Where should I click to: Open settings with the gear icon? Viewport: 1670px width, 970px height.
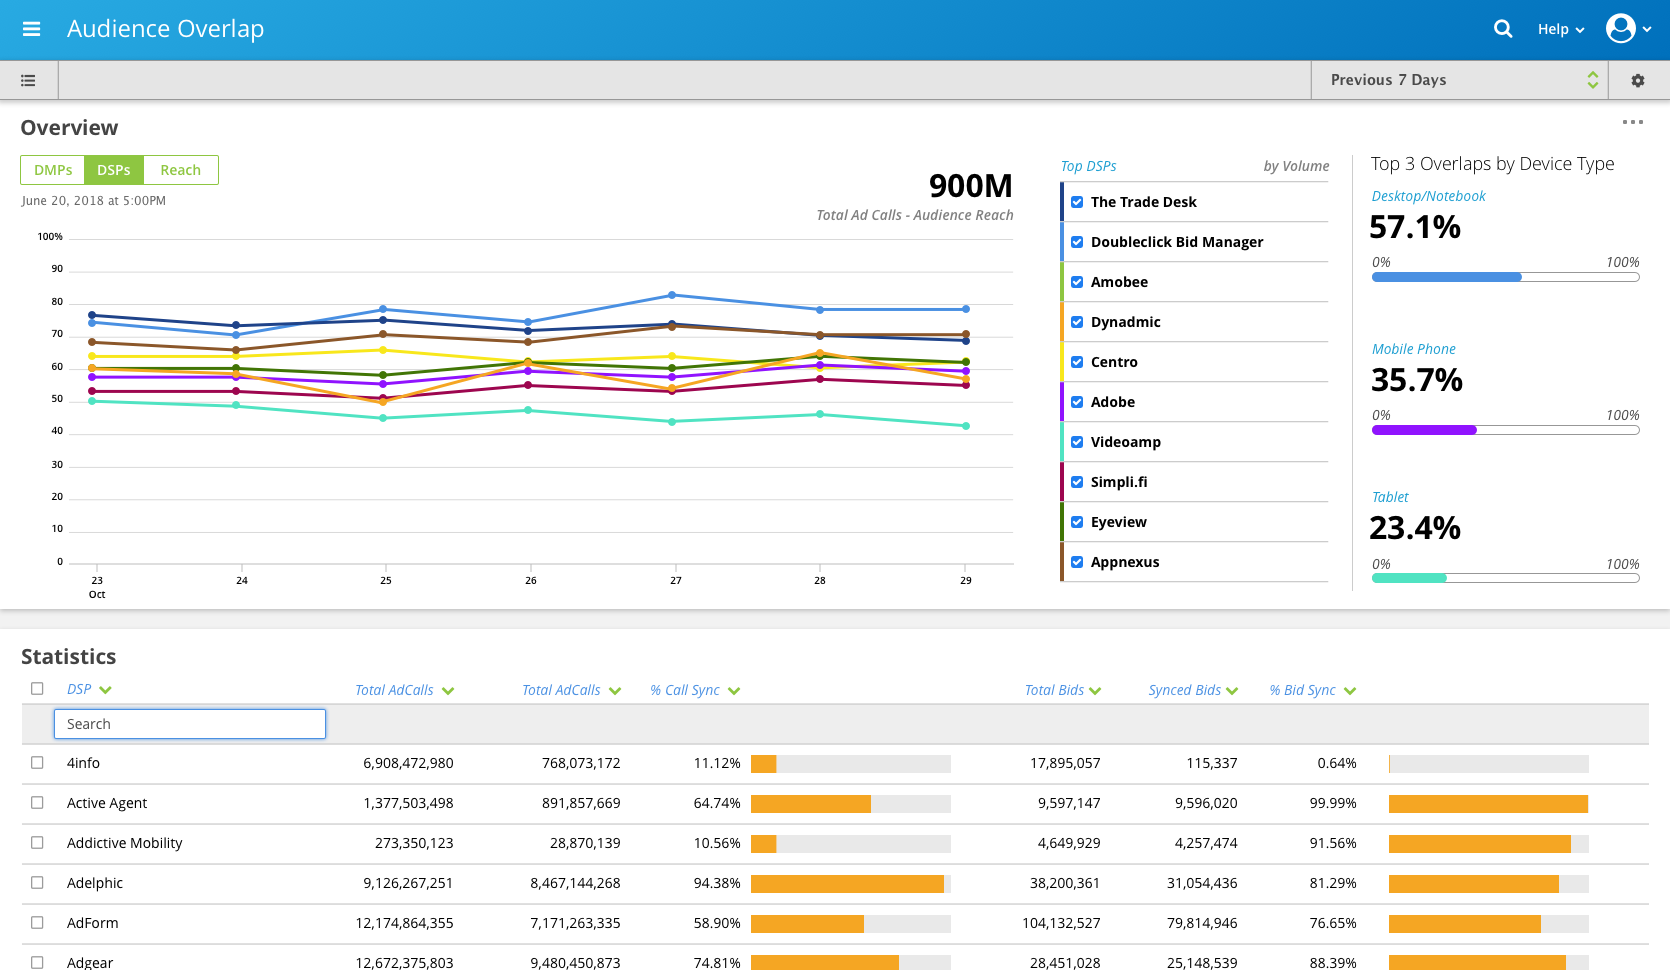point(1638,80)
